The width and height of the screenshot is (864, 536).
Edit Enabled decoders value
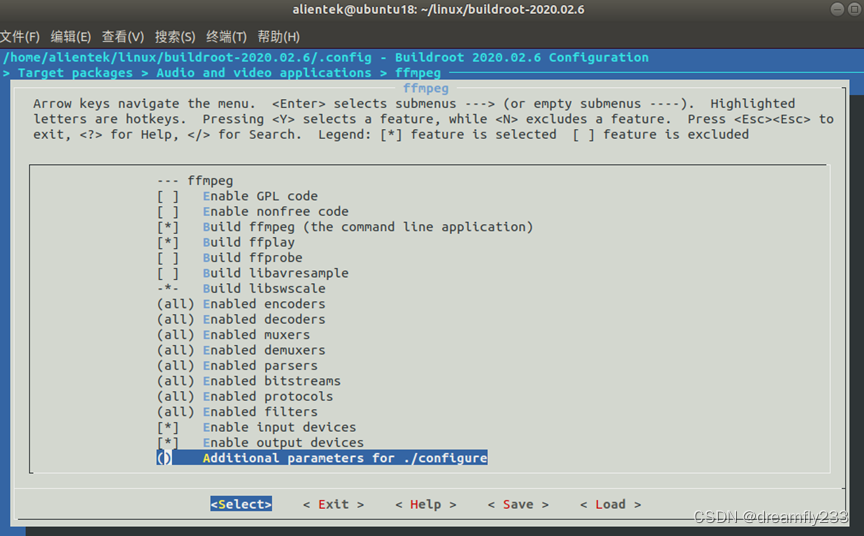coord(241,320)
